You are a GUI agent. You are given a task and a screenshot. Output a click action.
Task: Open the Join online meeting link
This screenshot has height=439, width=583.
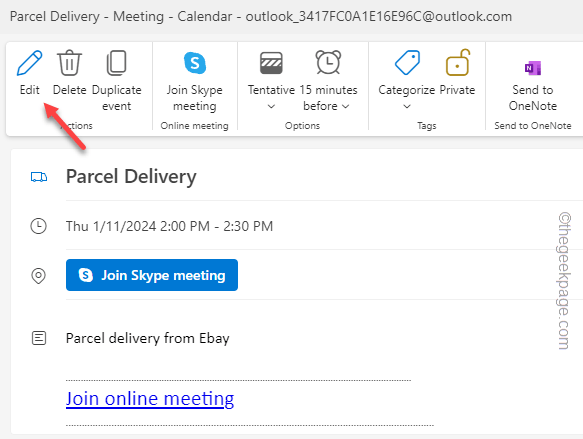coord(150,399)
